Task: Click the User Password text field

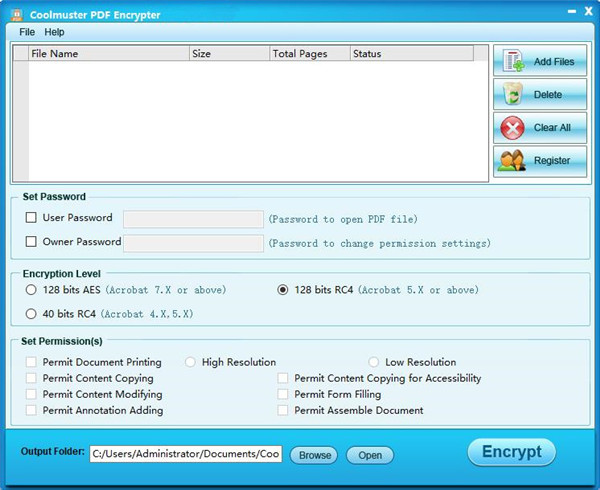Action: 193,218
